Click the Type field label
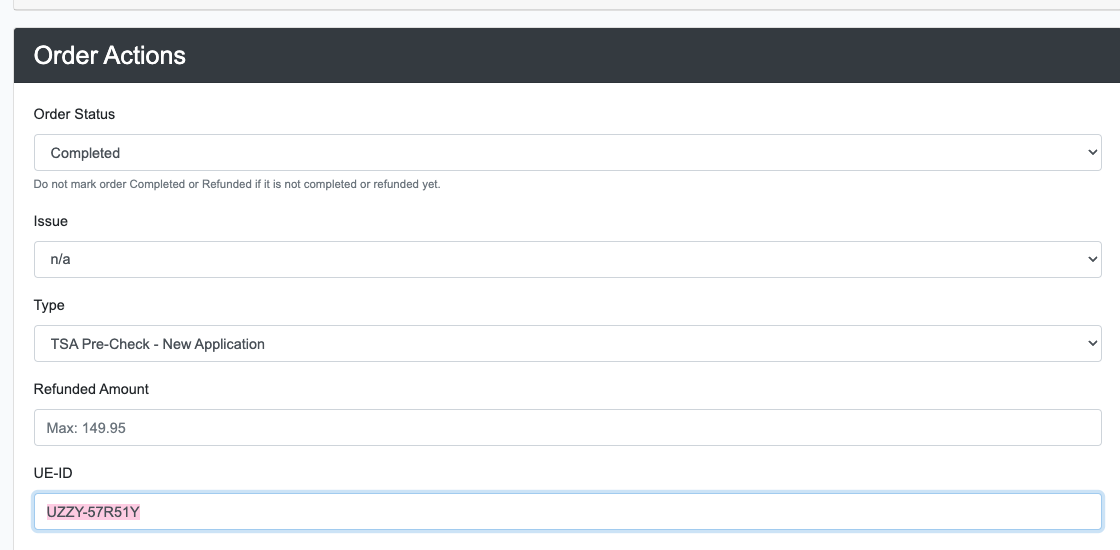1120x550 pixels. 49,306
